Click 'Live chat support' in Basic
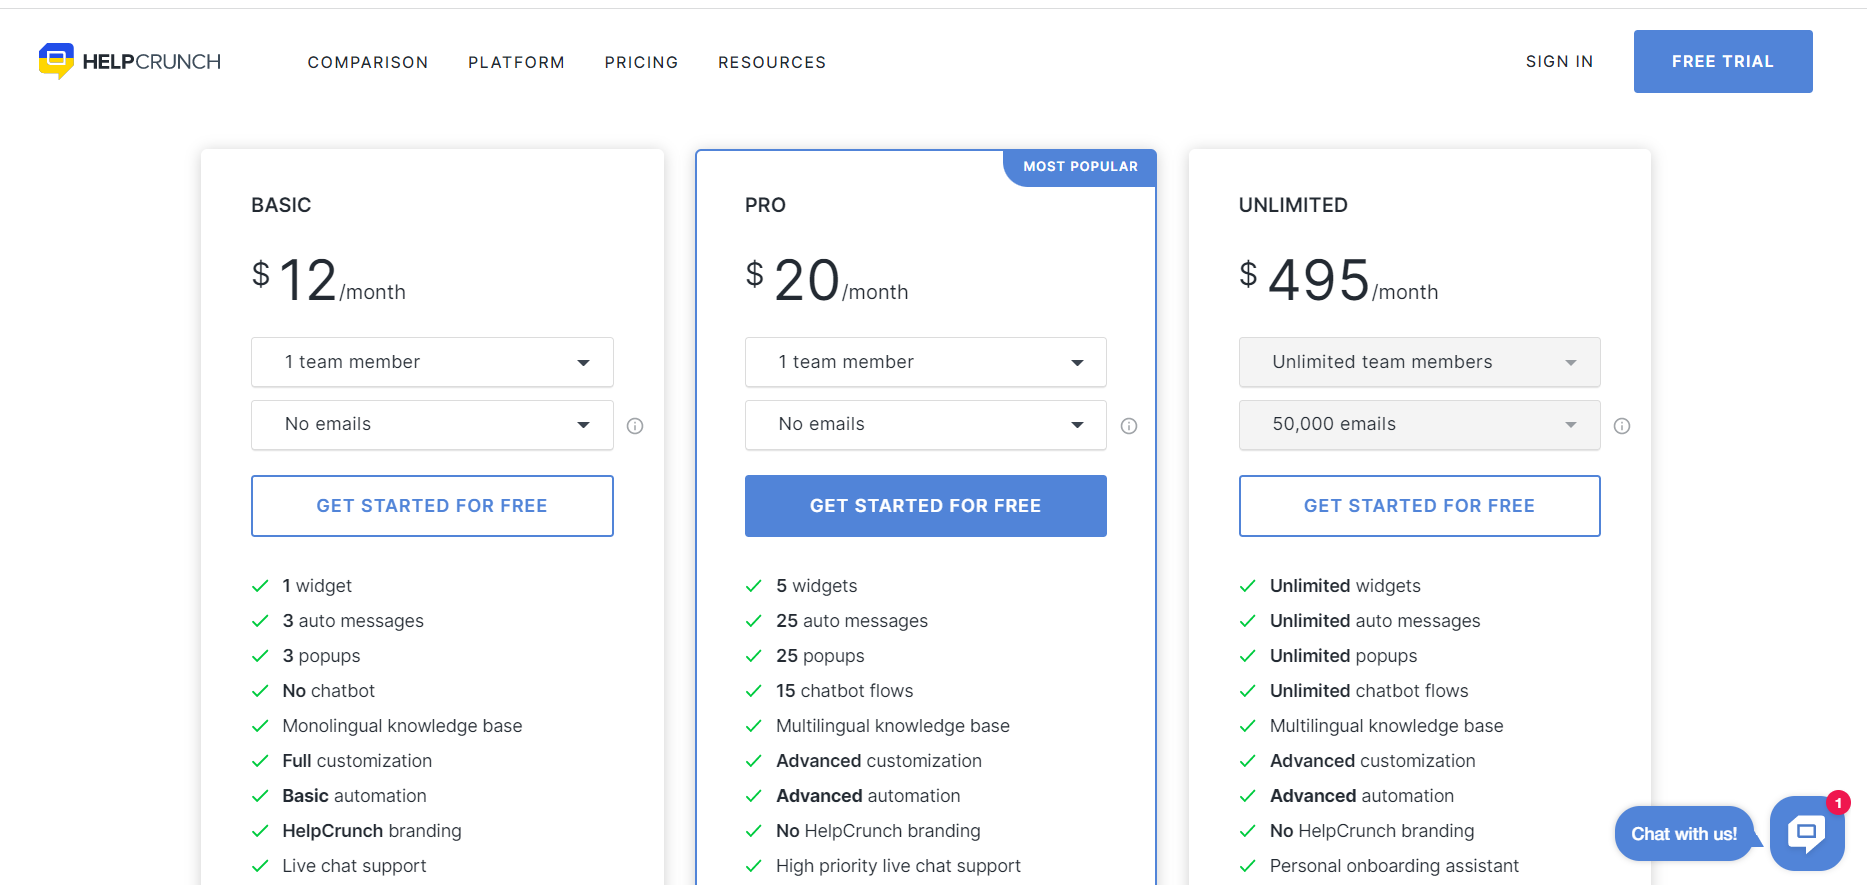 [354, 866]
